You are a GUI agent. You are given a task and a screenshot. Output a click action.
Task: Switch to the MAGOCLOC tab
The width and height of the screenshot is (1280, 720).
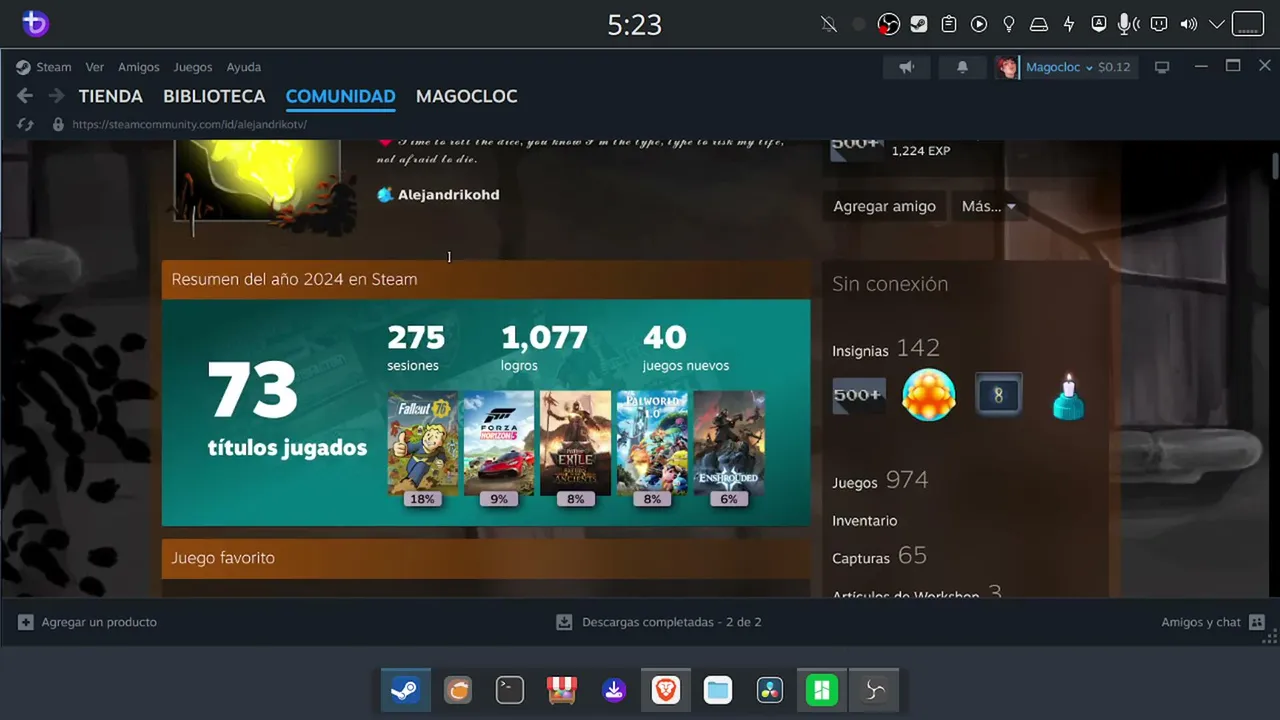click(x=467, y=96)
